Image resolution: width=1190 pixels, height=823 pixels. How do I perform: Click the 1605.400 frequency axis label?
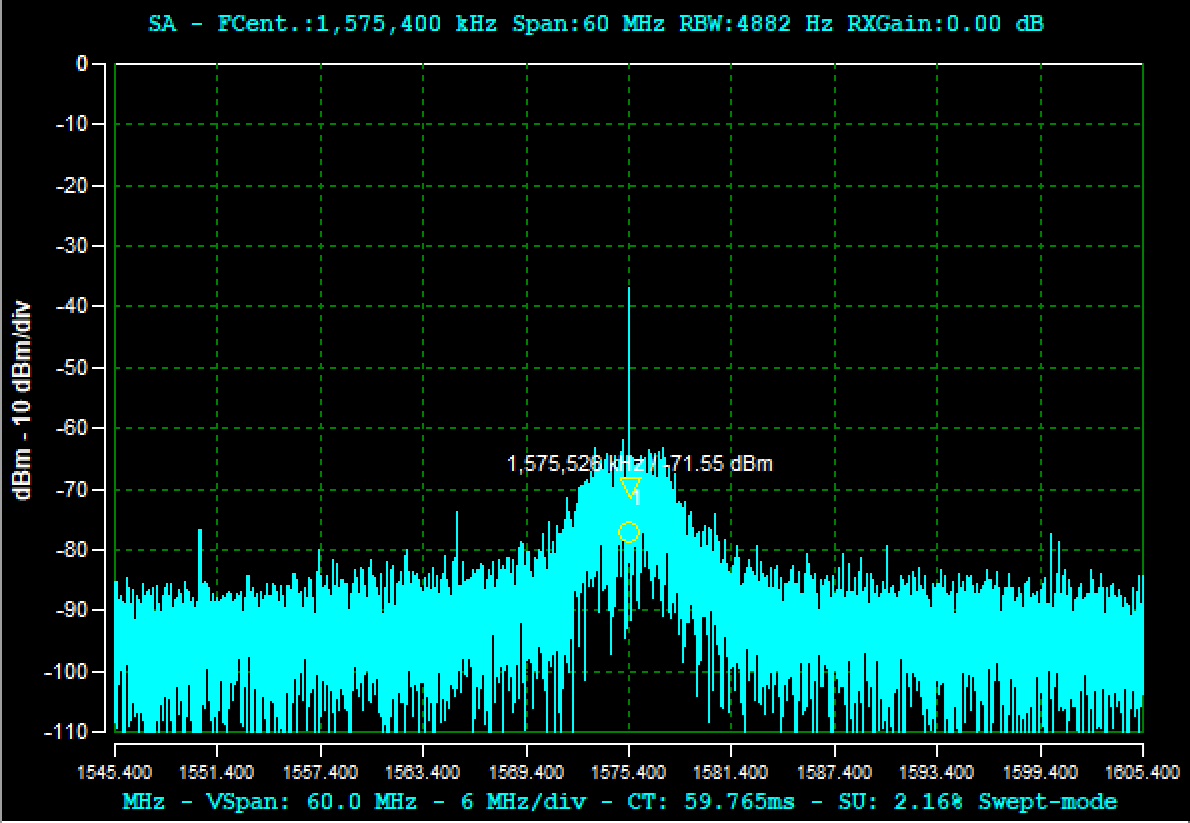(x=1142, y=773)
